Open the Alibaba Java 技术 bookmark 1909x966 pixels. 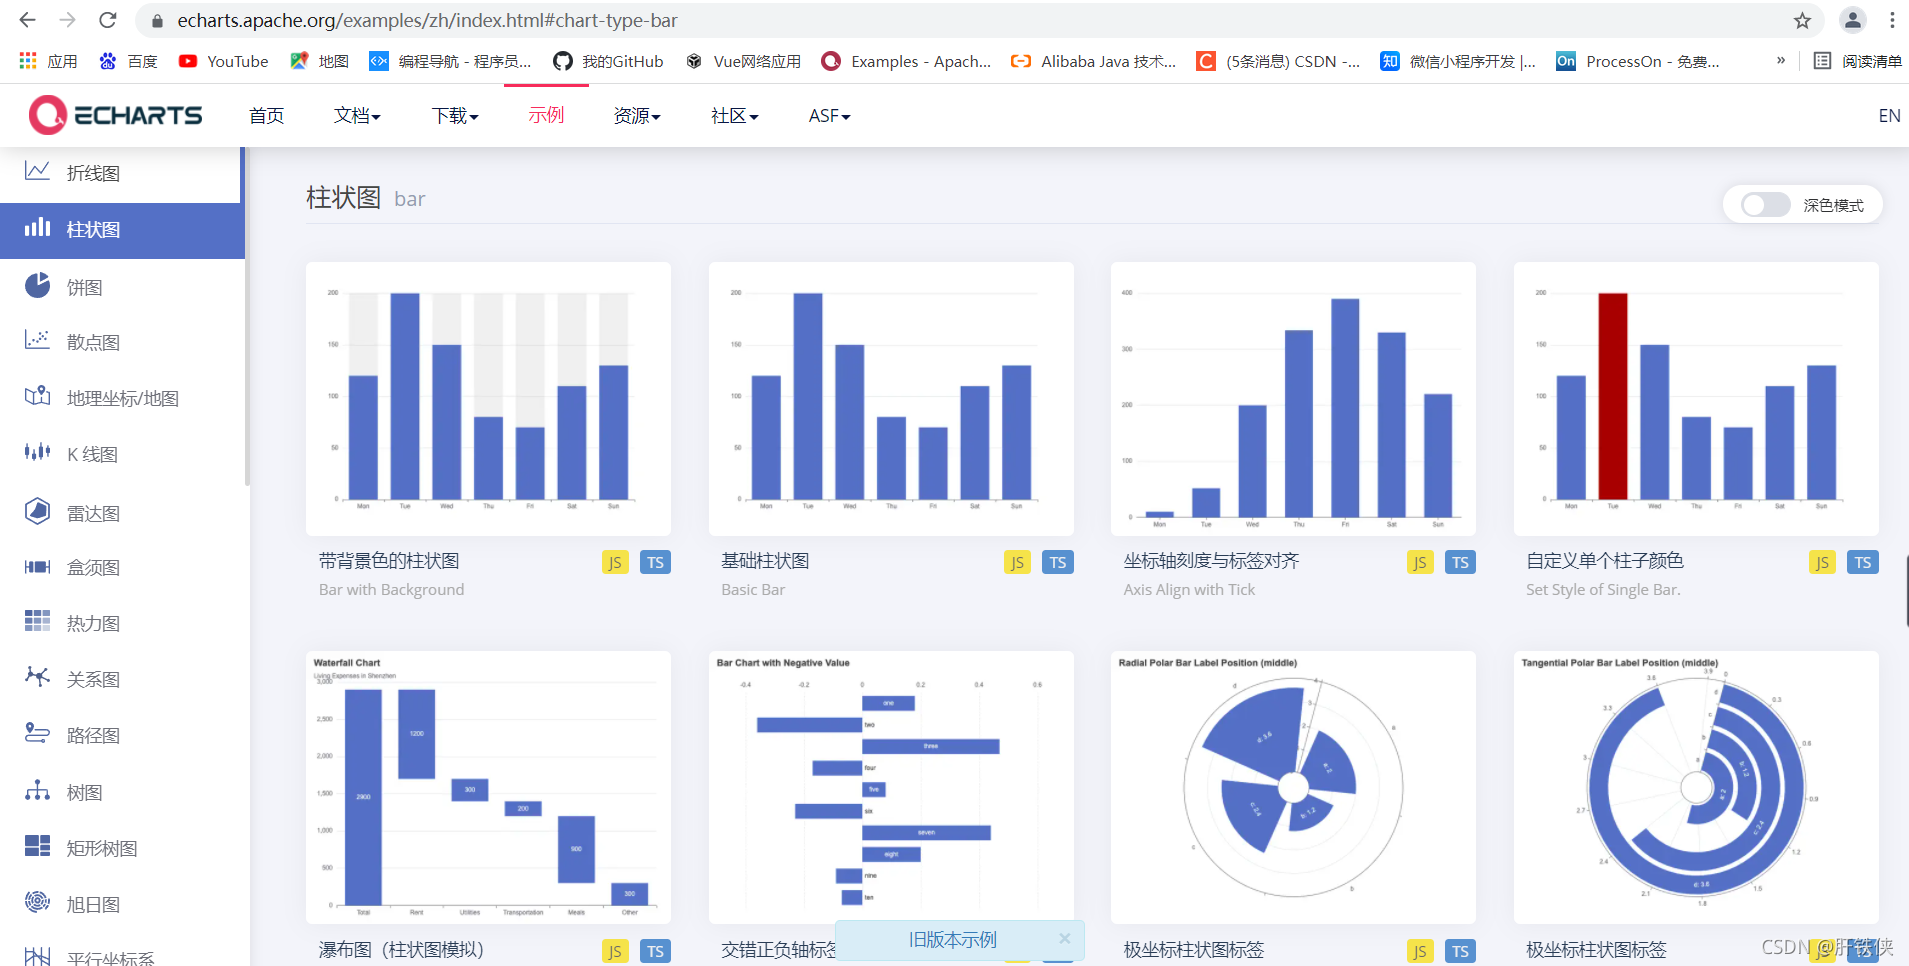1093,61
